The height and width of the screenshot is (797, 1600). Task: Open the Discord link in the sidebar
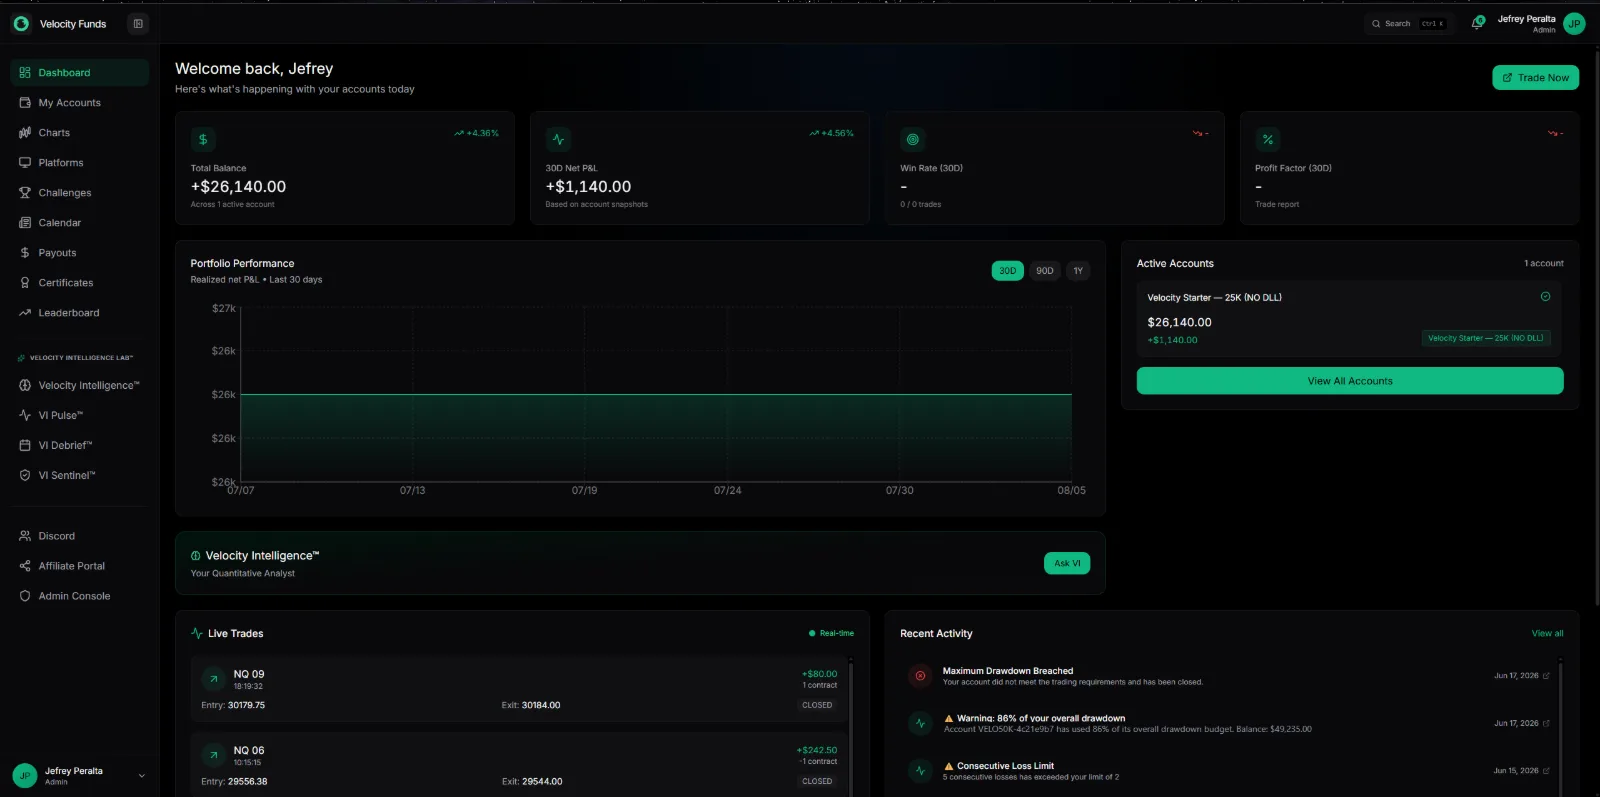tap(79, 536)
